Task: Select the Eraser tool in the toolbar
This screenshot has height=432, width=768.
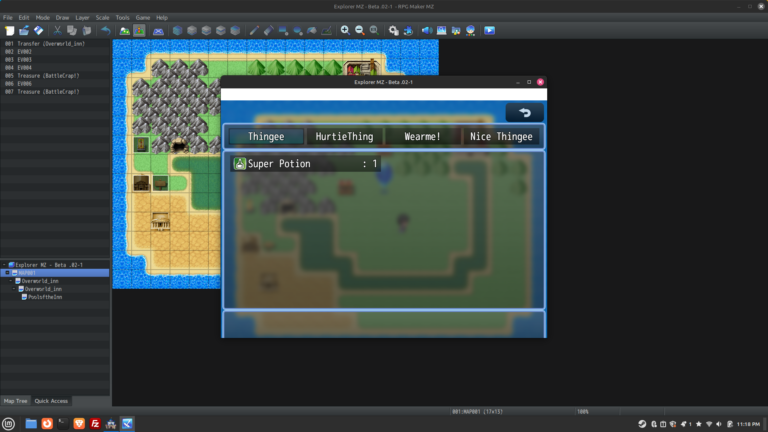Action: click(x=268, y=30)
